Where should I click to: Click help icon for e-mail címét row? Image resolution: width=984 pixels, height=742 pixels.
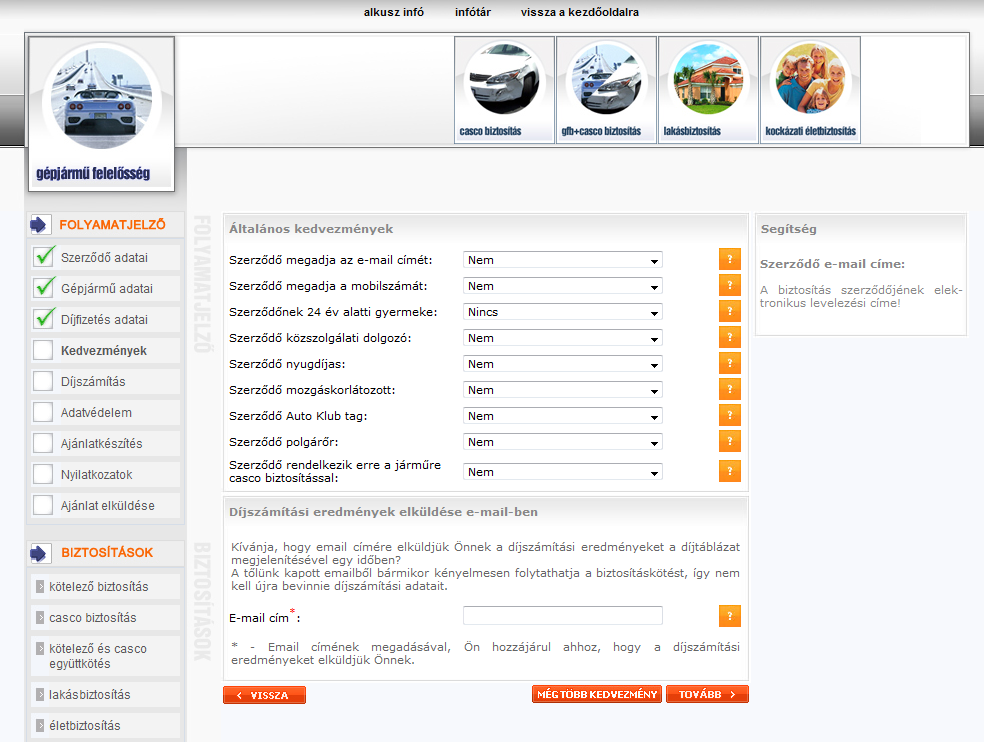point(729,259)
